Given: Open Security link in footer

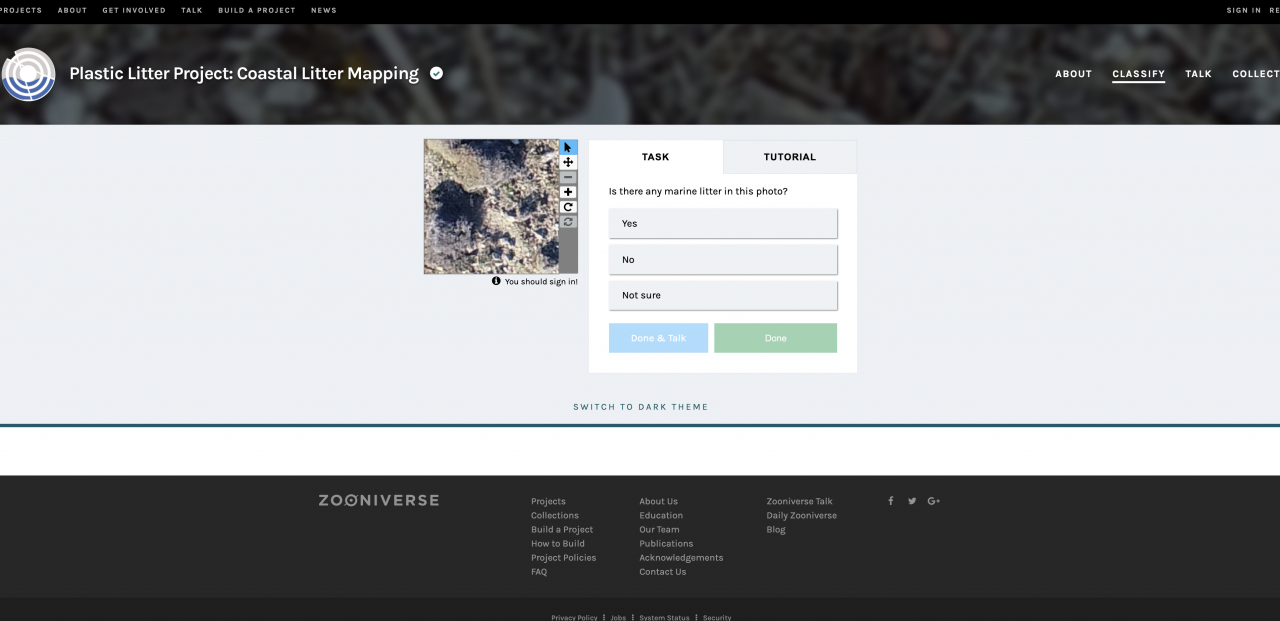Looking at the screenshot, I should 717,617.
